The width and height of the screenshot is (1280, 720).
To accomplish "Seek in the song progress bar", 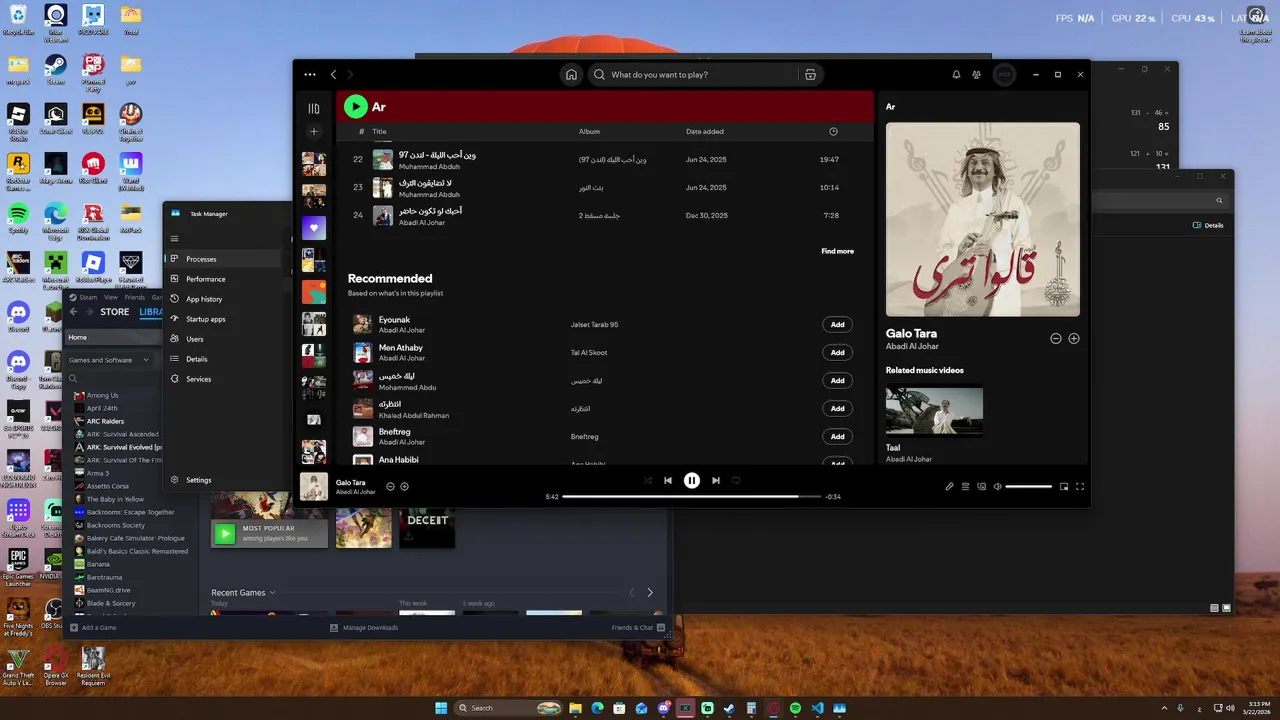I will click(x=691, y=496).
